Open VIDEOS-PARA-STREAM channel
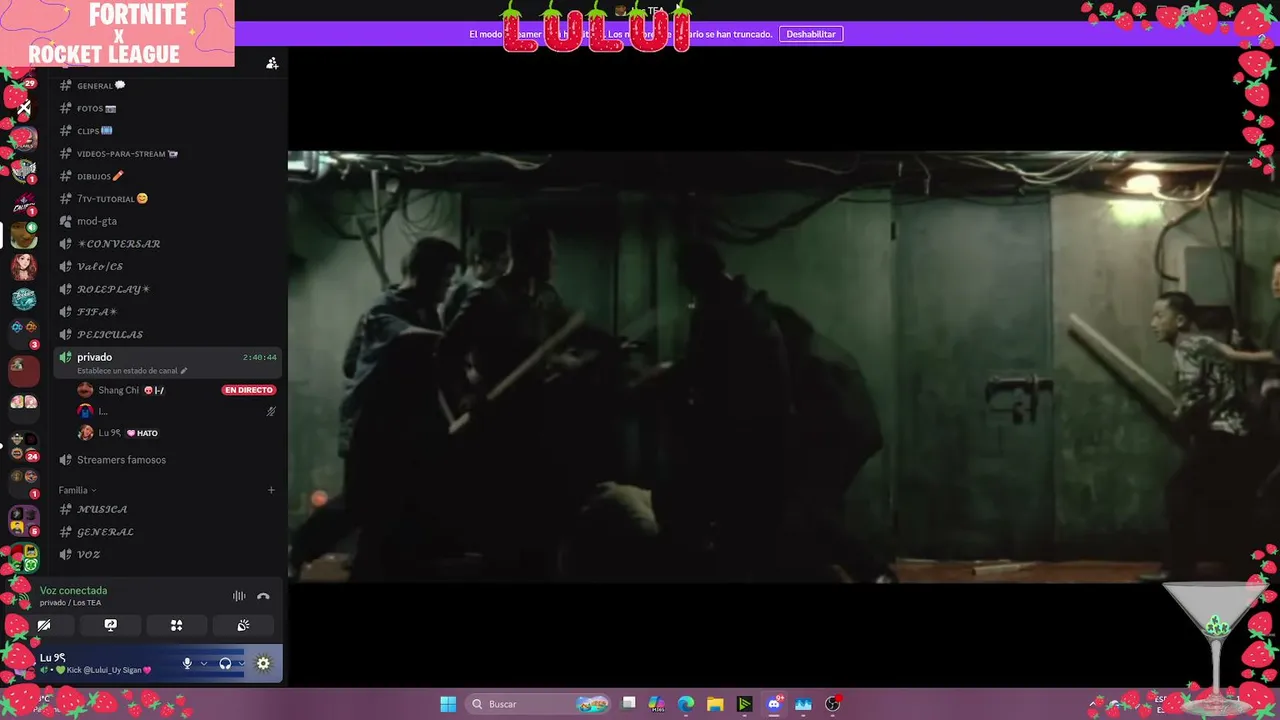The width and height of the screenshot is (1280, 720). [x=166, y=154]
